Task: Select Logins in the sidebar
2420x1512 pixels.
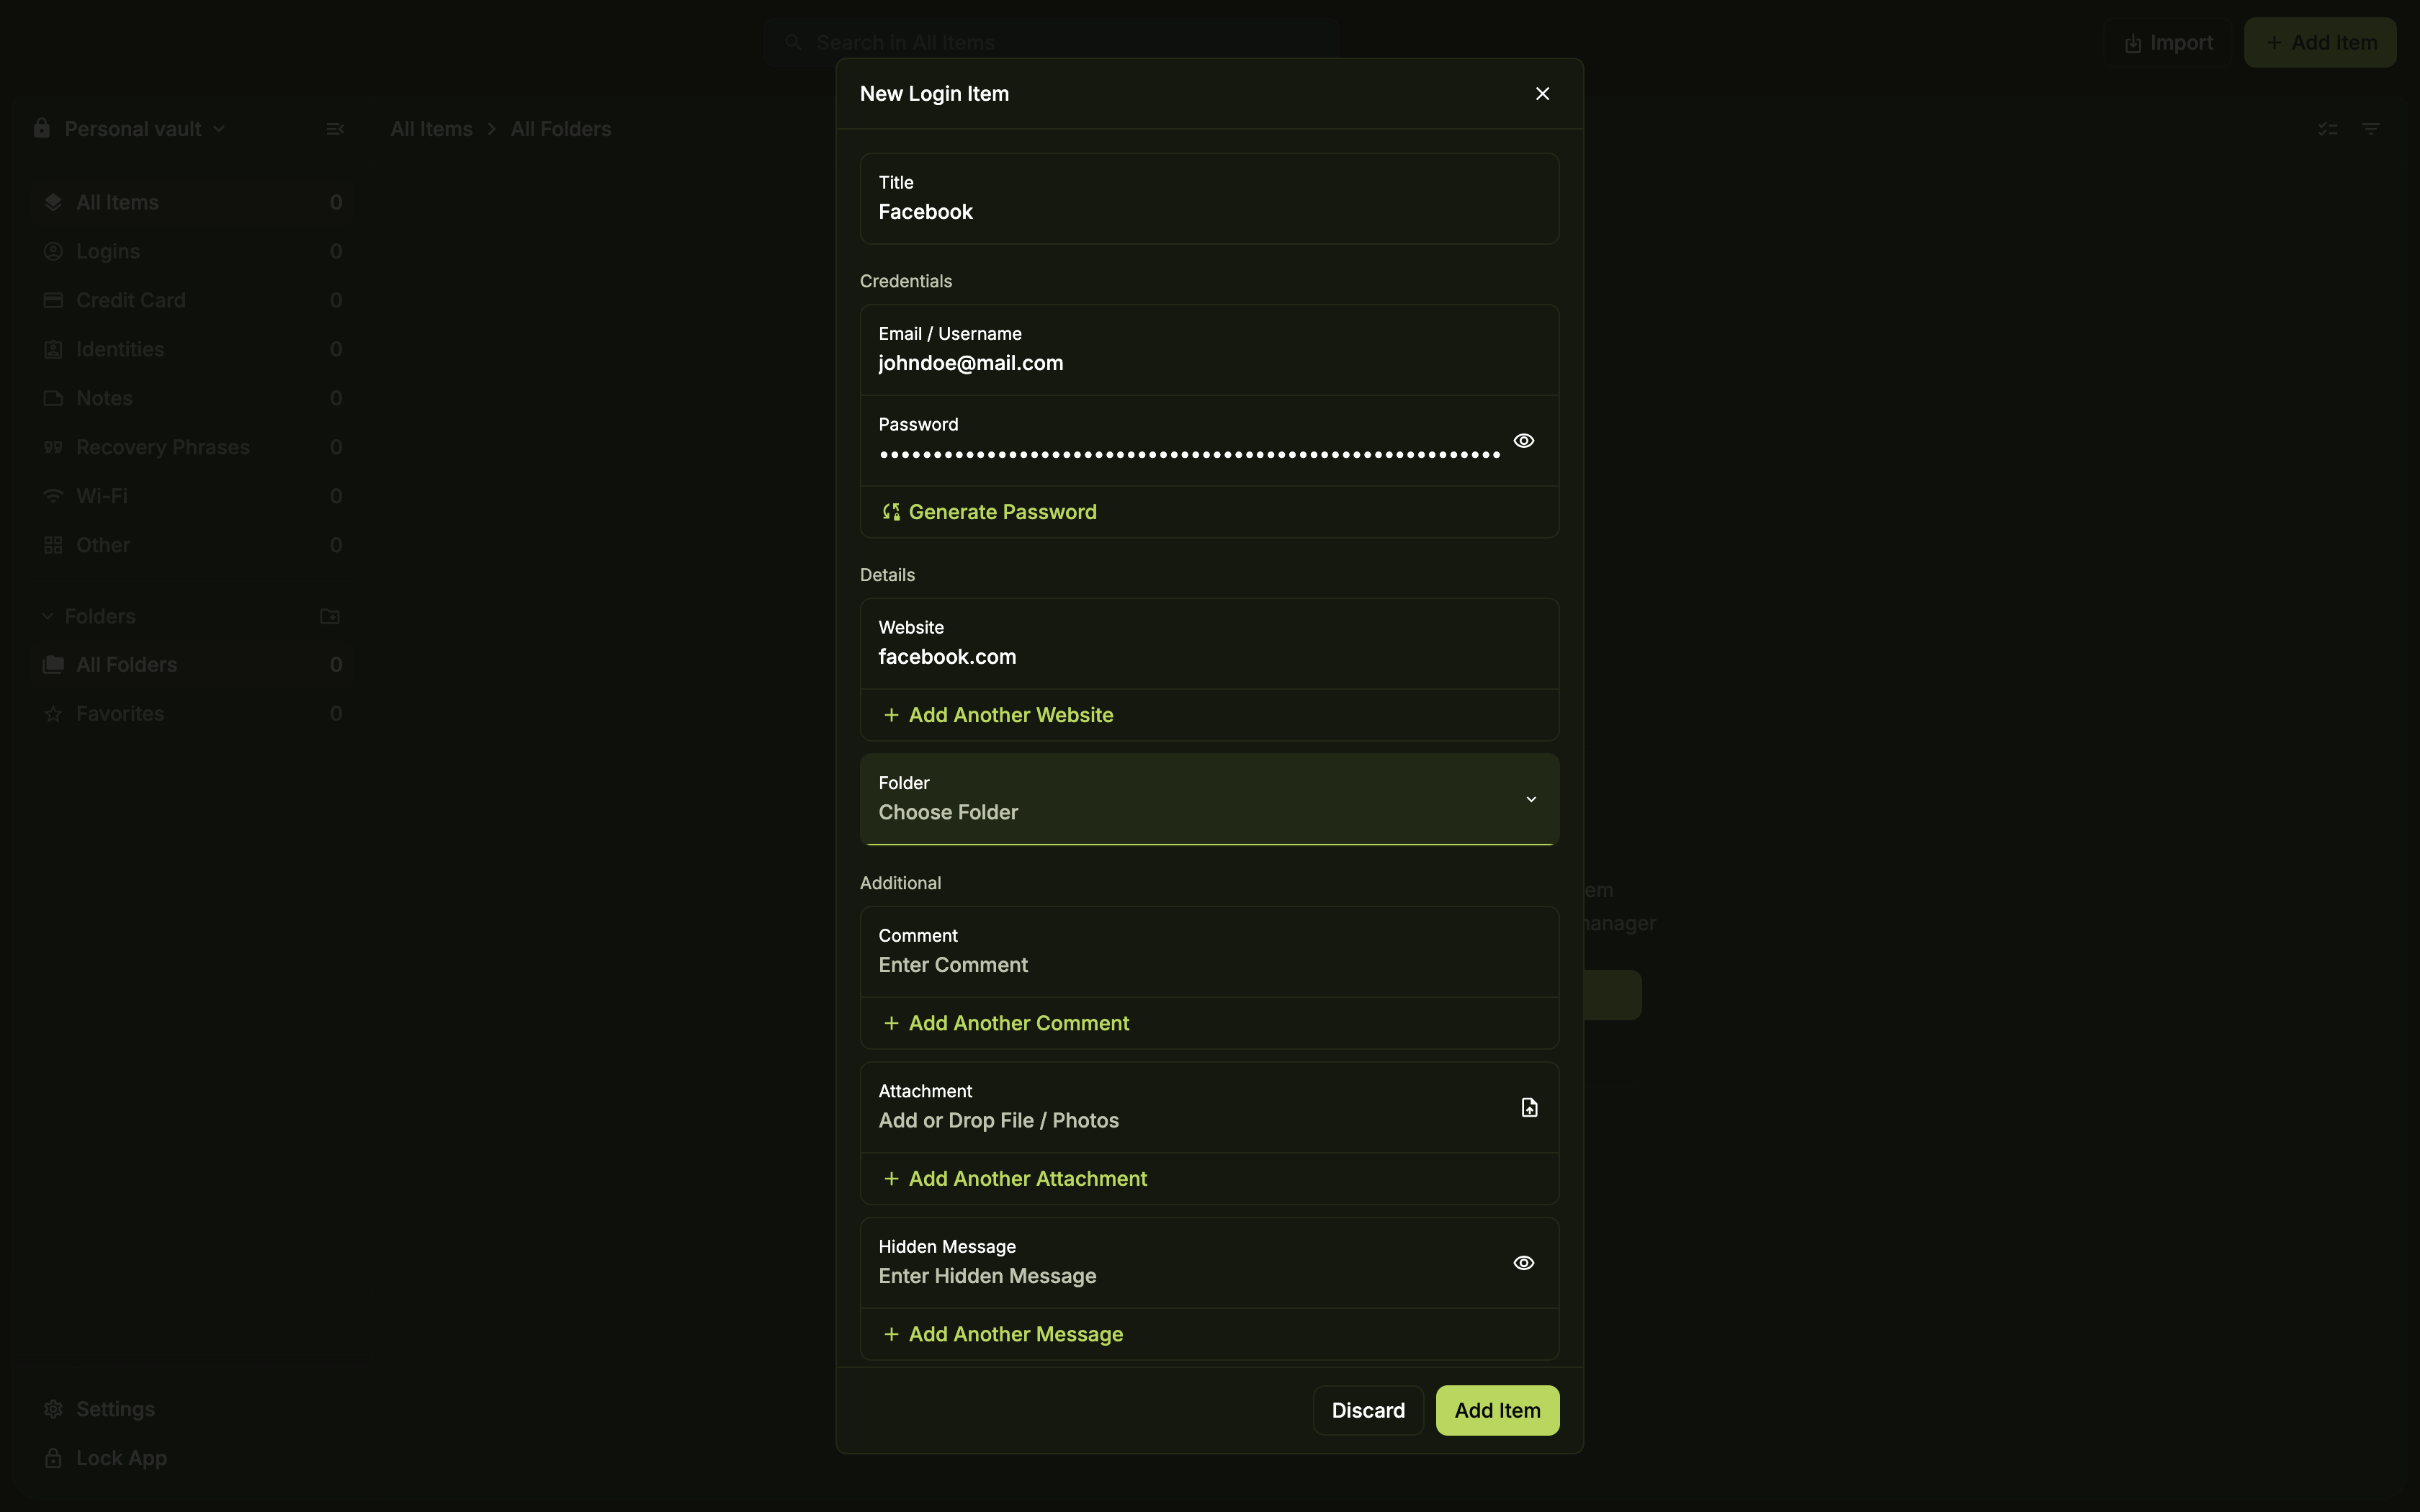Action: coord(108,251)
